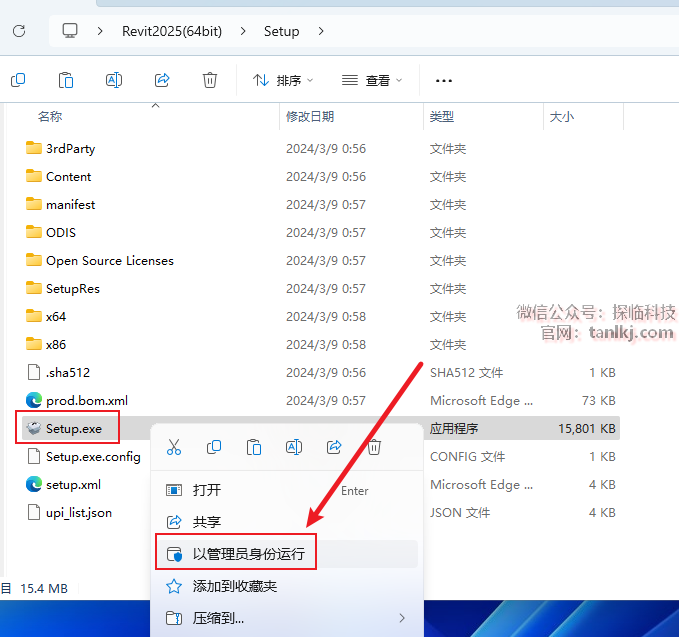Viewport: 679px width, 637px height.
Task: Select the 3rdParty folder
Action: tap(70, 148)
